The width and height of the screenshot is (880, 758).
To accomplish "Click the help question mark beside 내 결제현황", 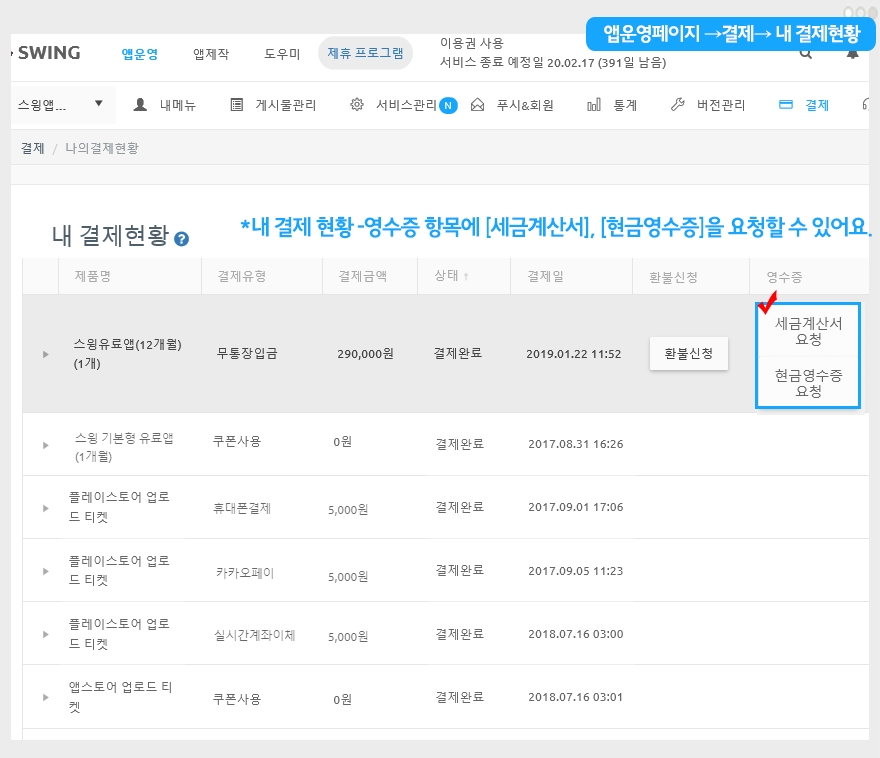I will [x=181, y=239].
